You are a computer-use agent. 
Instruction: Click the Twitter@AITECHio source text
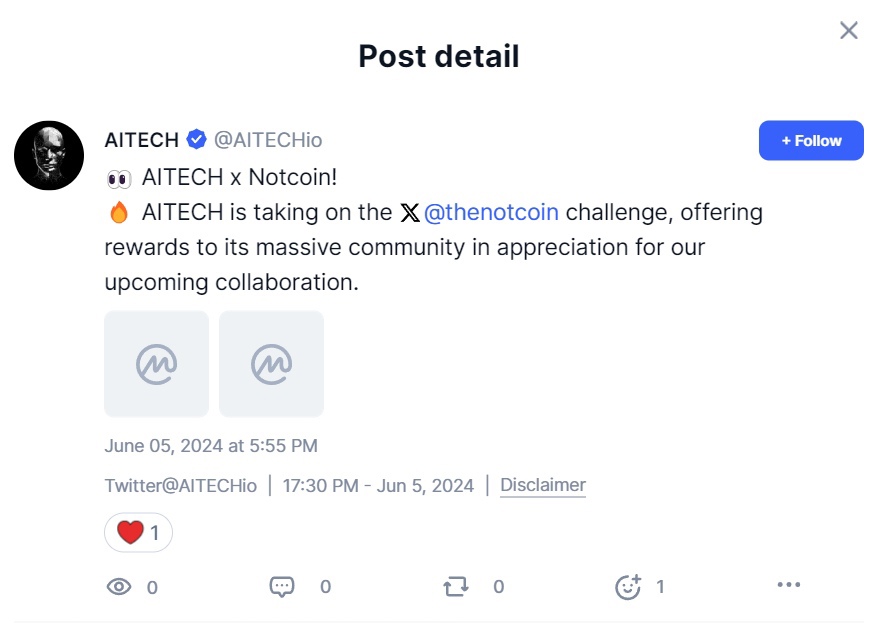[x=181, y=486]
